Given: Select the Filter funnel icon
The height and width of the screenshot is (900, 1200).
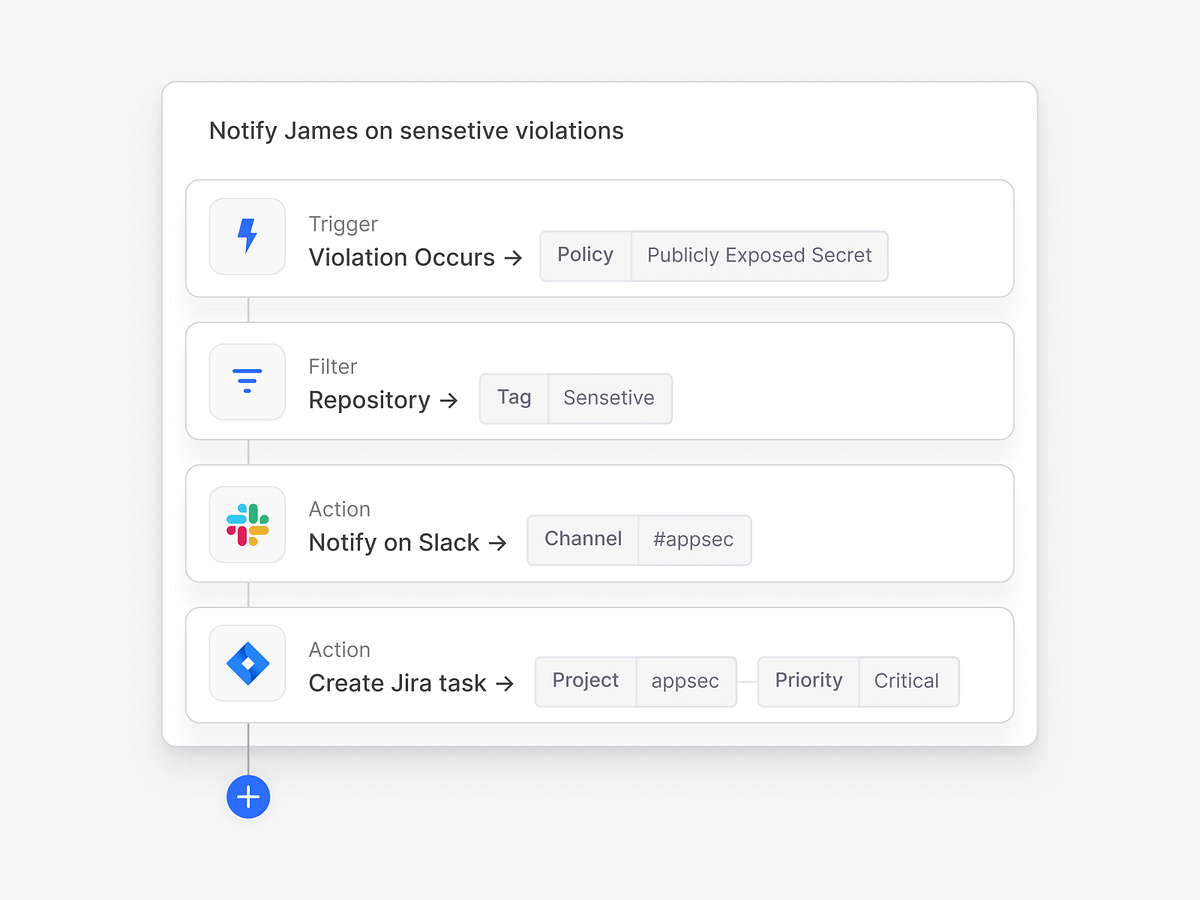Looking at the screenshot, I should pos(247,381).
